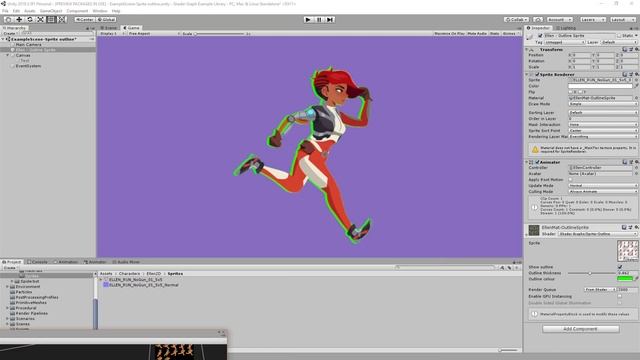This screenshot has height=360, width=640.
Task: Click the Mute Audio button
Action: click(x=477, y=33)
